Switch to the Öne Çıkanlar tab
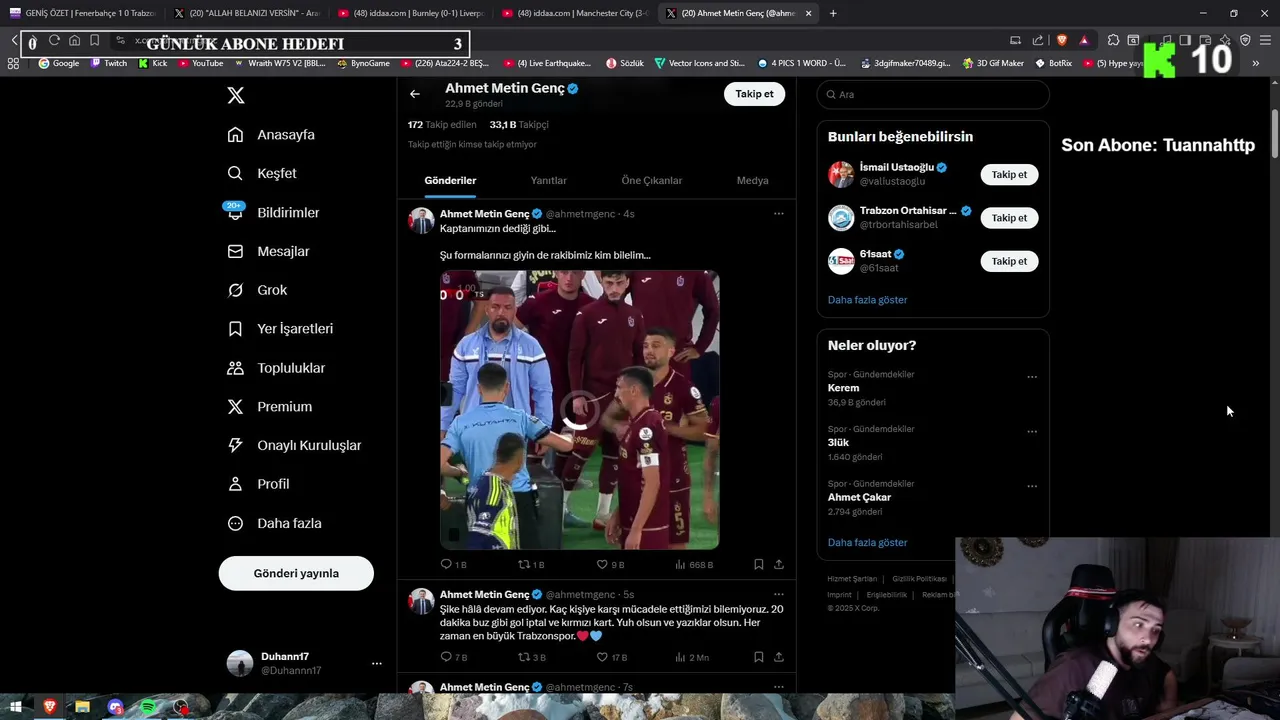 [652, 181]
